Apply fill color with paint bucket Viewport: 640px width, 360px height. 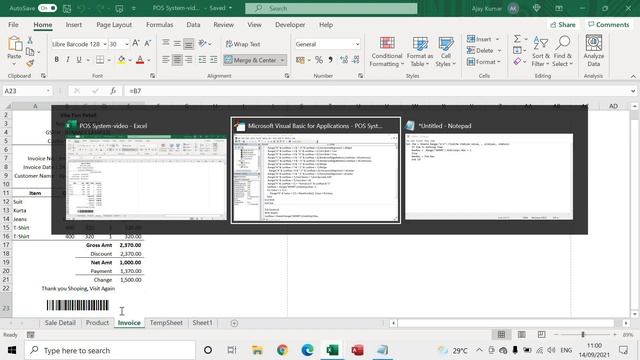tap(121, 60)
